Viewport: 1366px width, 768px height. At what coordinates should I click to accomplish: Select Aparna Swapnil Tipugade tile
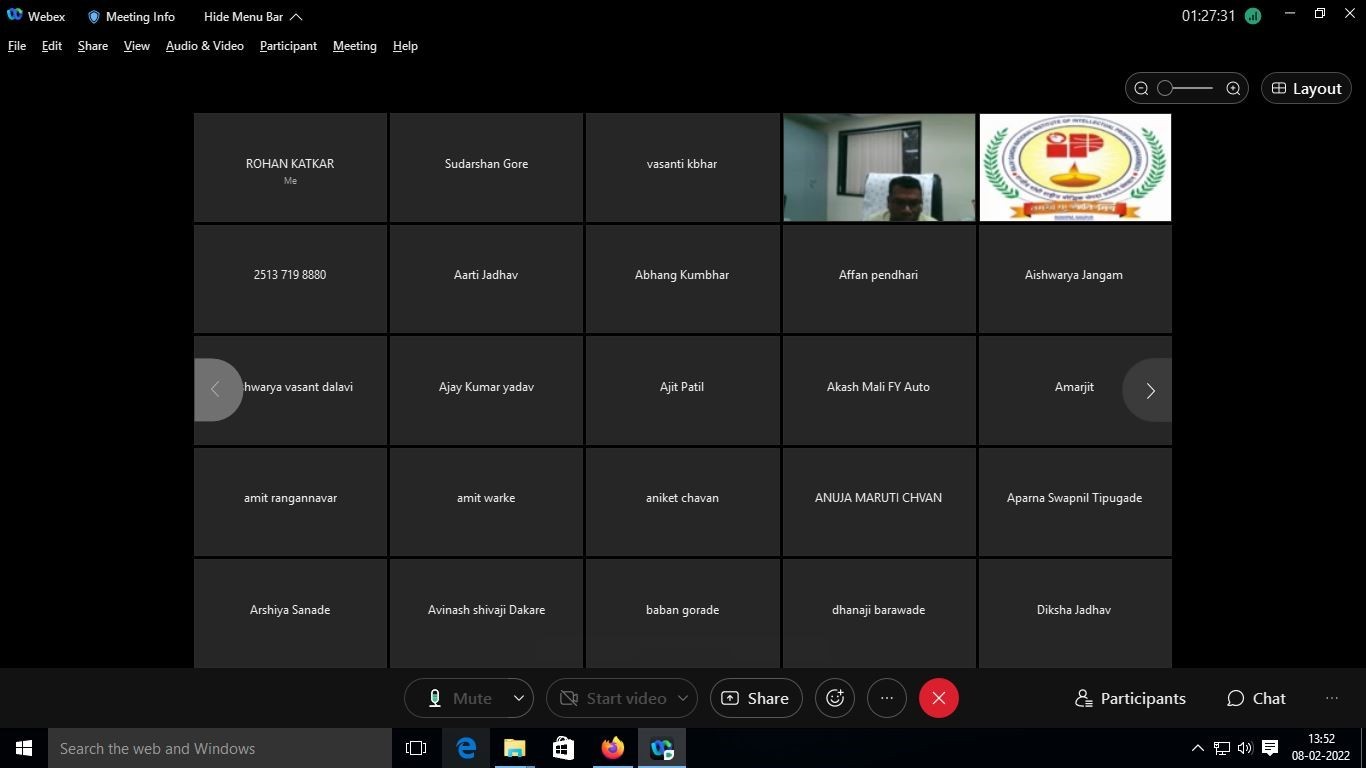coord(1075,501)
